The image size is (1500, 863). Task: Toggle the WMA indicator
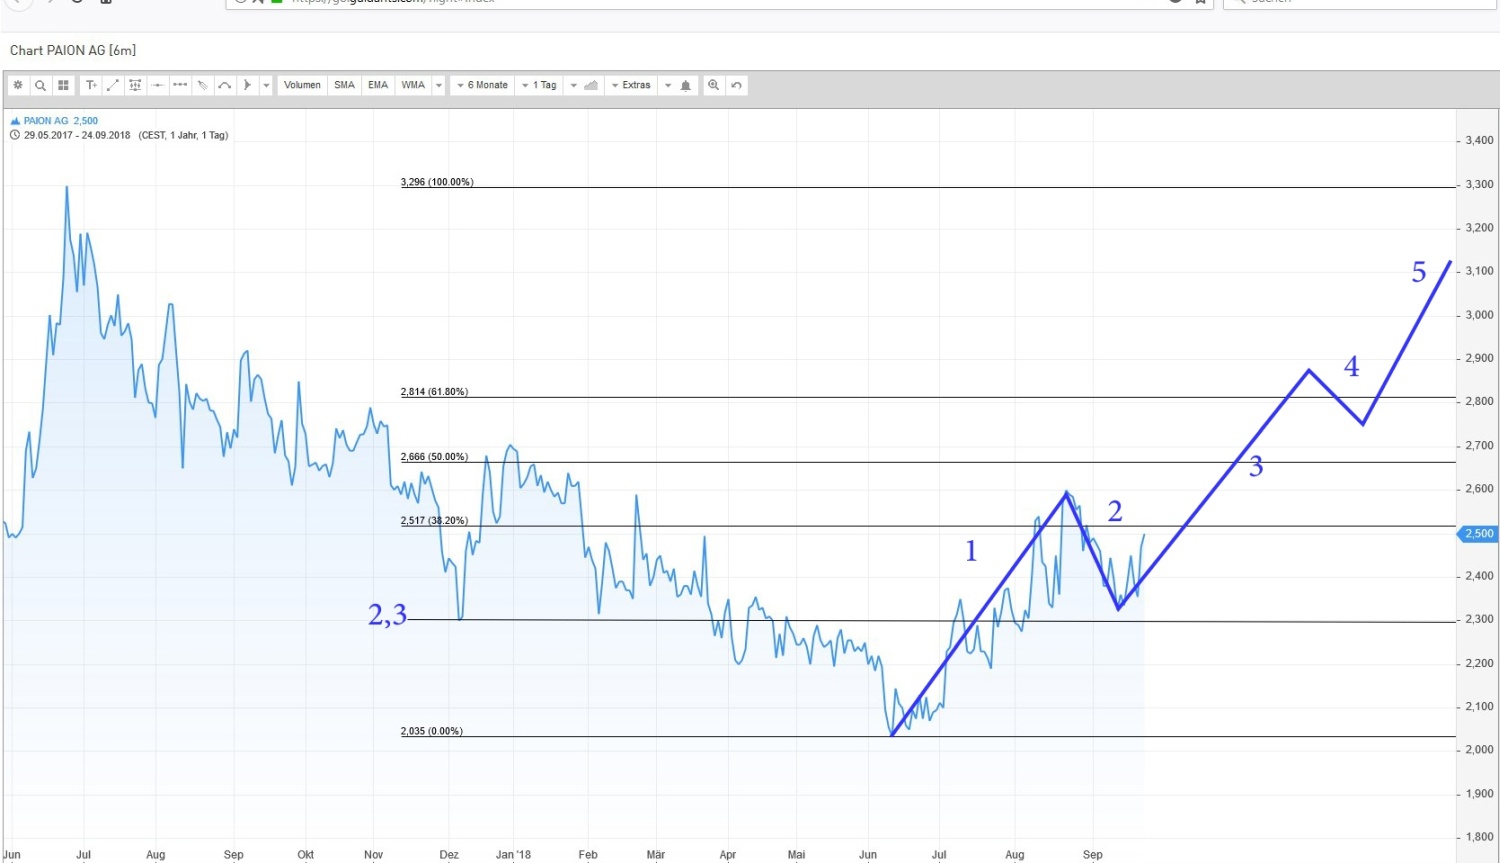tap(413, 85)
